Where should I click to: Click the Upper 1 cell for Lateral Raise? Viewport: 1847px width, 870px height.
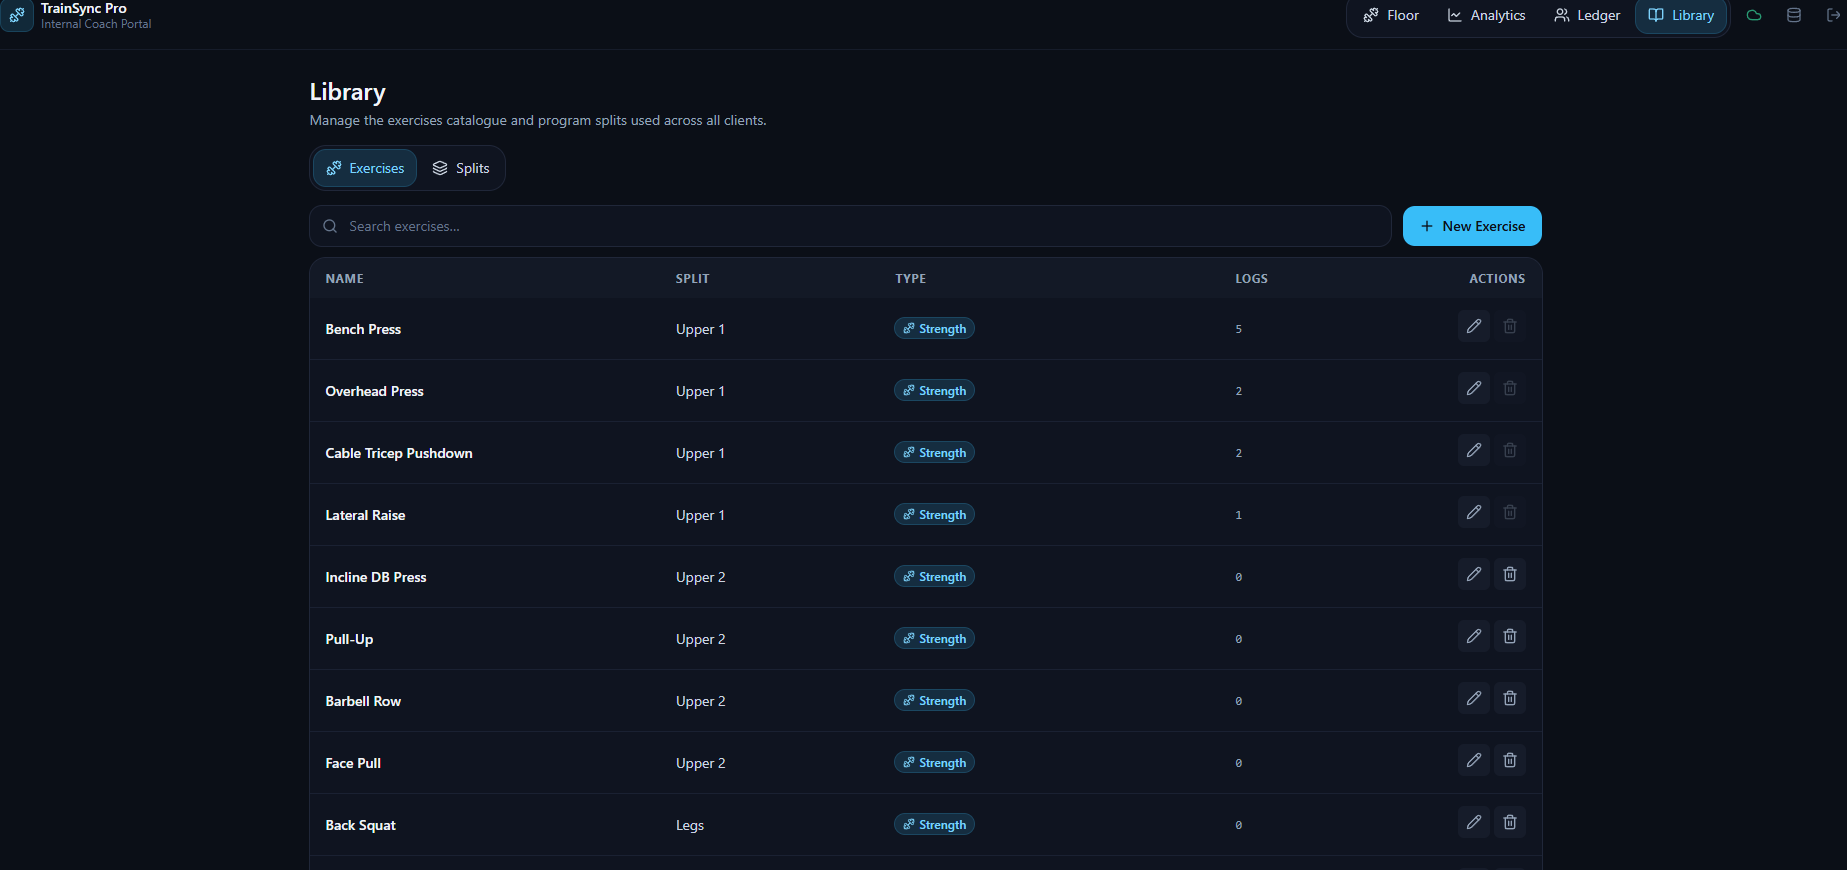pyautogui.click(x=700, y=515)
